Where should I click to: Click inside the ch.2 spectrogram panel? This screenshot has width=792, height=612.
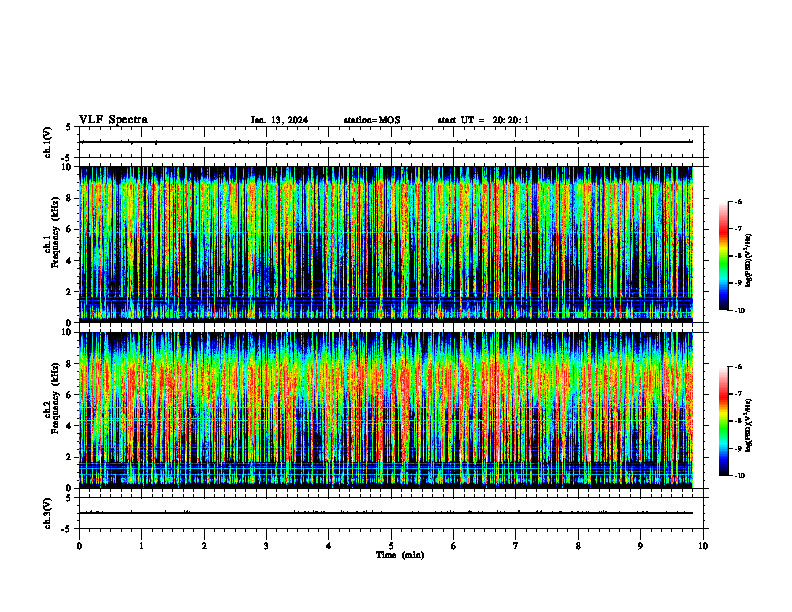[x=386, y=410]
